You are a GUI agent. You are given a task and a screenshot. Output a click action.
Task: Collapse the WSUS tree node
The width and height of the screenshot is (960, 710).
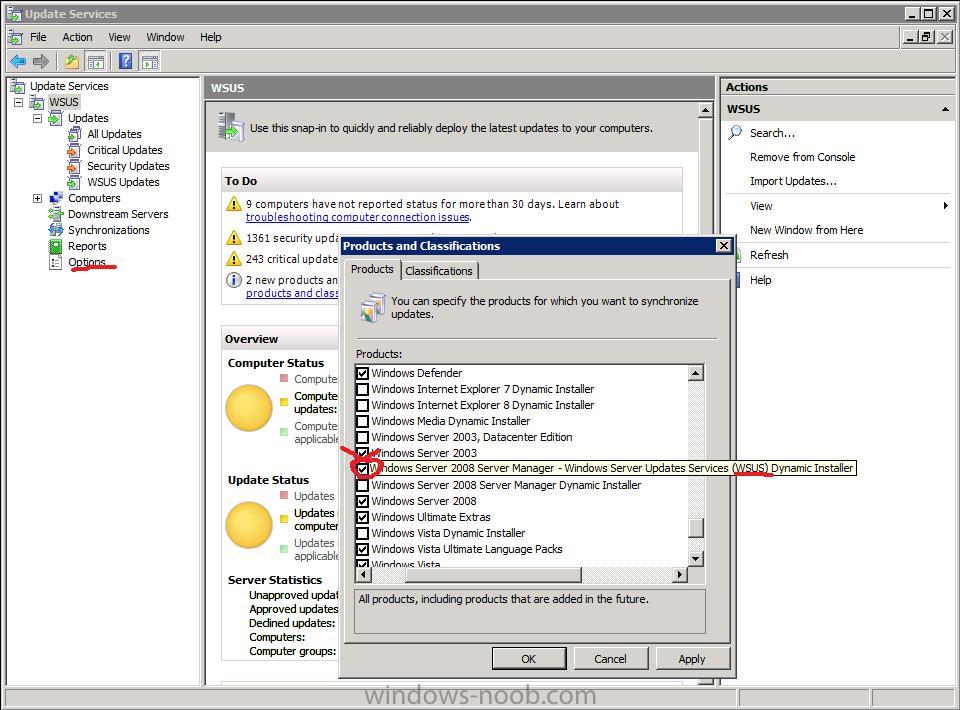[x=18, y=102]
